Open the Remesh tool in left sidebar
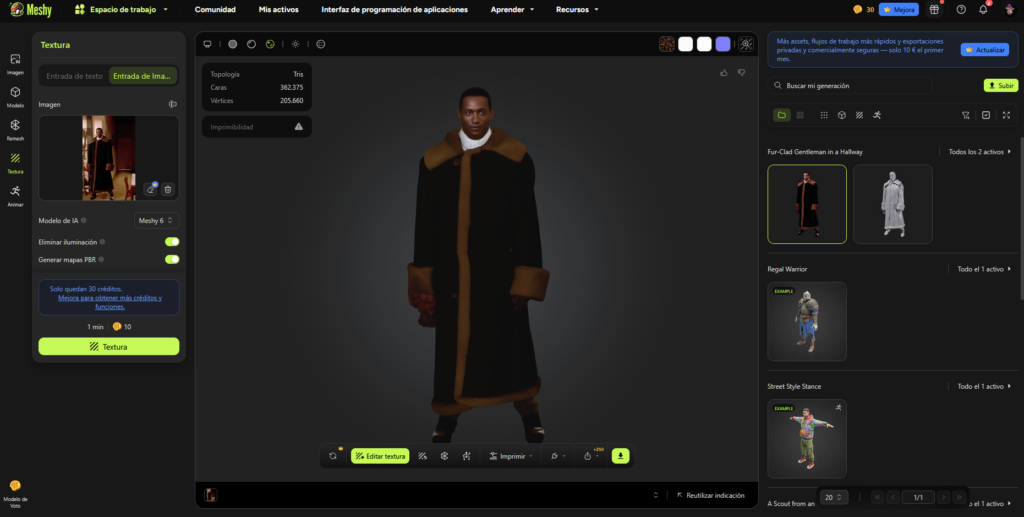The width and height of the screenshot is (1024, 517). point(15,129)
